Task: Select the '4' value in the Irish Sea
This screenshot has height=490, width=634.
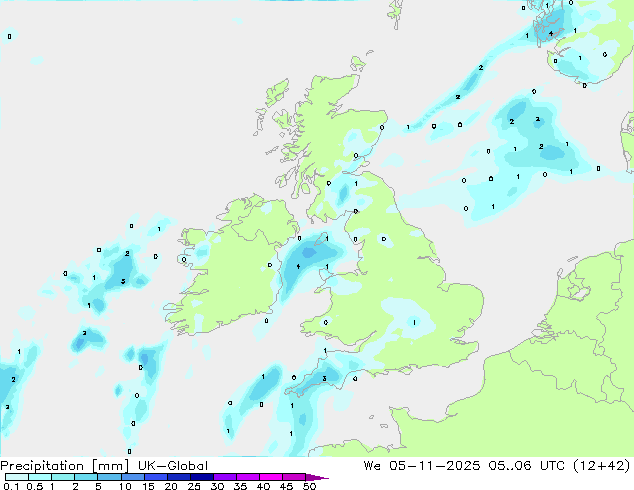Action: [x=298, y=266]
